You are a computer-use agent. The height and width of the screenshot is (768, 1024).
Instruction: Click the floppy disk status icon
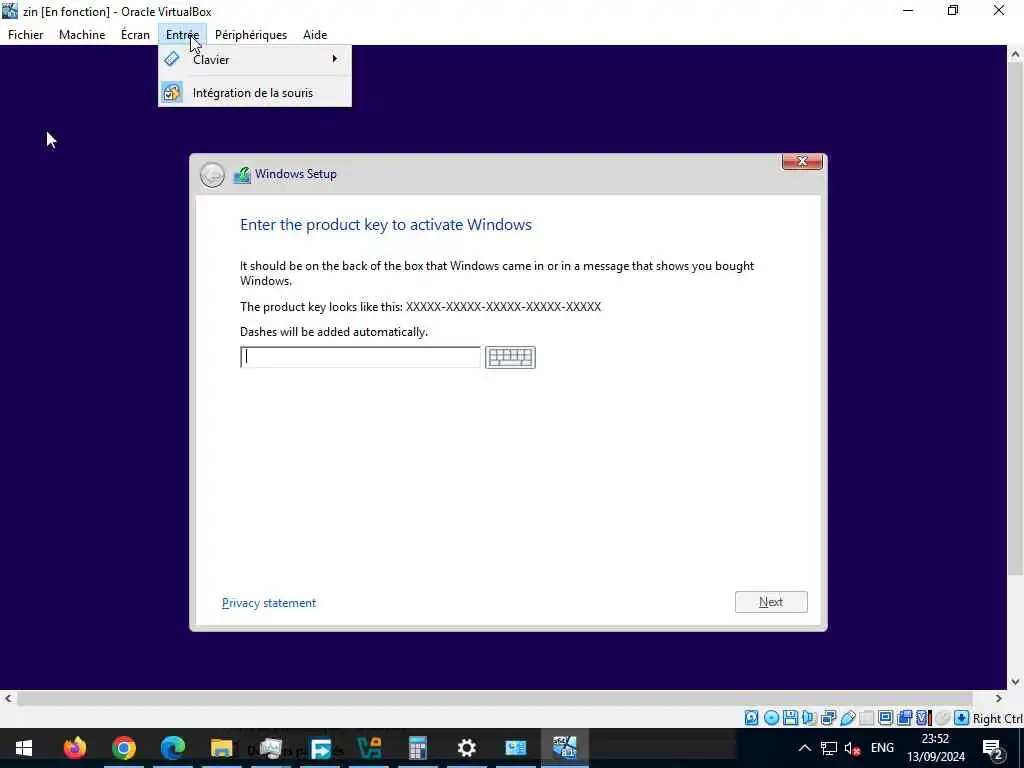790,718
